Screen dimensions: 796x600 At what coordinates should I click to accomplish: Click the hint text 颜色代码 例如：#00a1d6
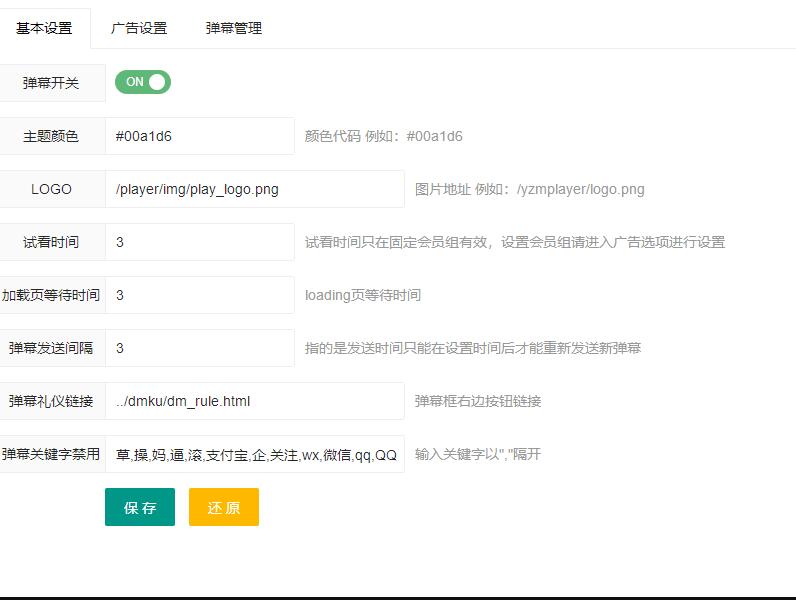pos(383,136)
